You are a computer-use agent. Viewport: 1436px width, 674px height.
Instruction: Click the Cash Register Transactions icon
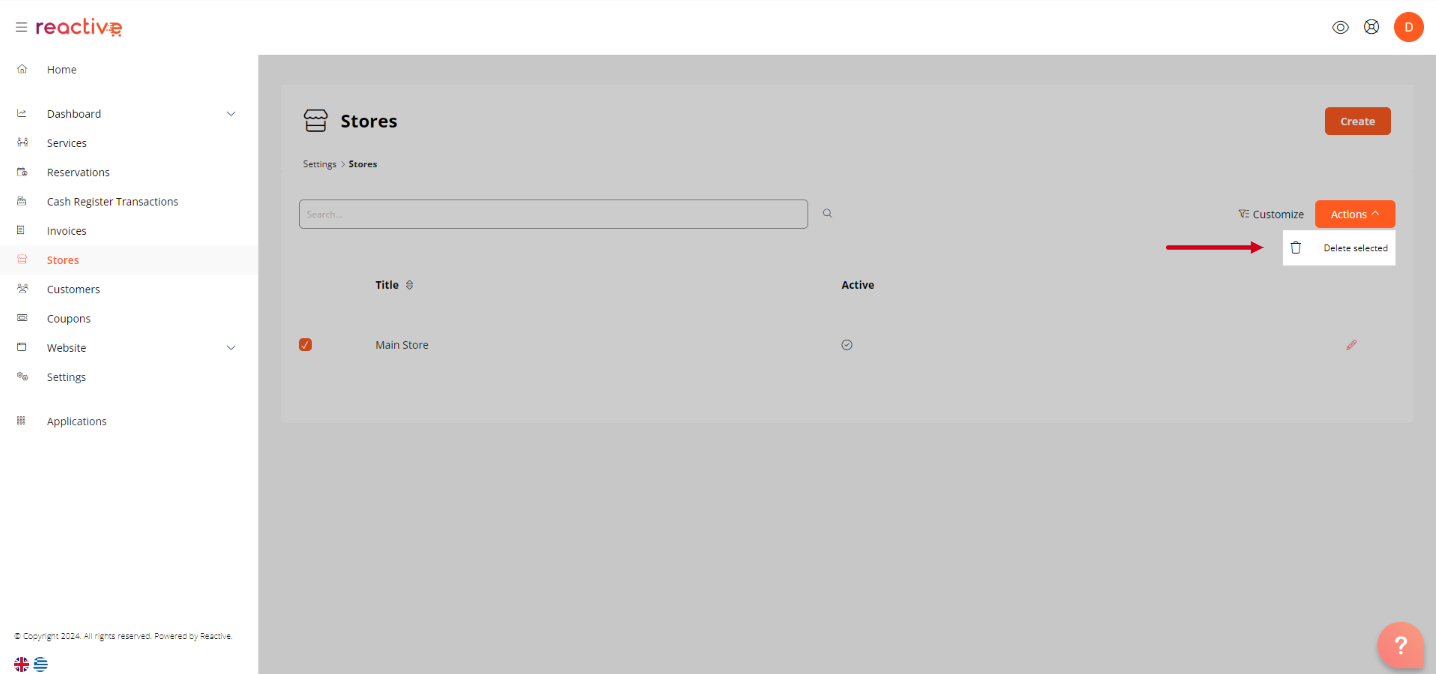click(x=22, y=201)
